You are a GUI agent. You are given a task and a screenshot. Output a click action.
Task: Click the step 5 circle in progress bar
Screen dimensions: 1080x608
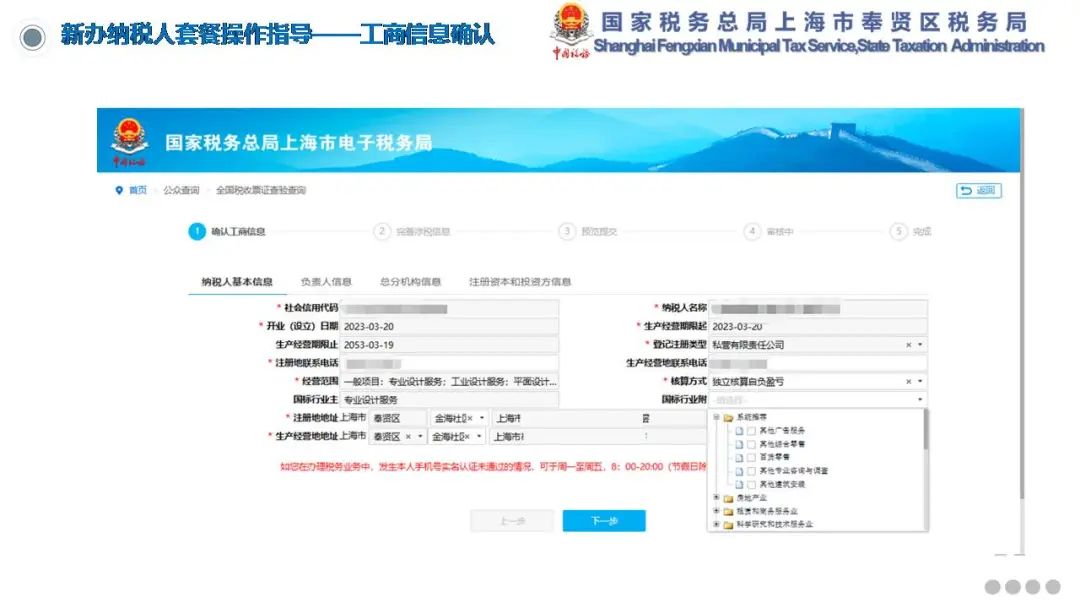(x=899, y=231)
